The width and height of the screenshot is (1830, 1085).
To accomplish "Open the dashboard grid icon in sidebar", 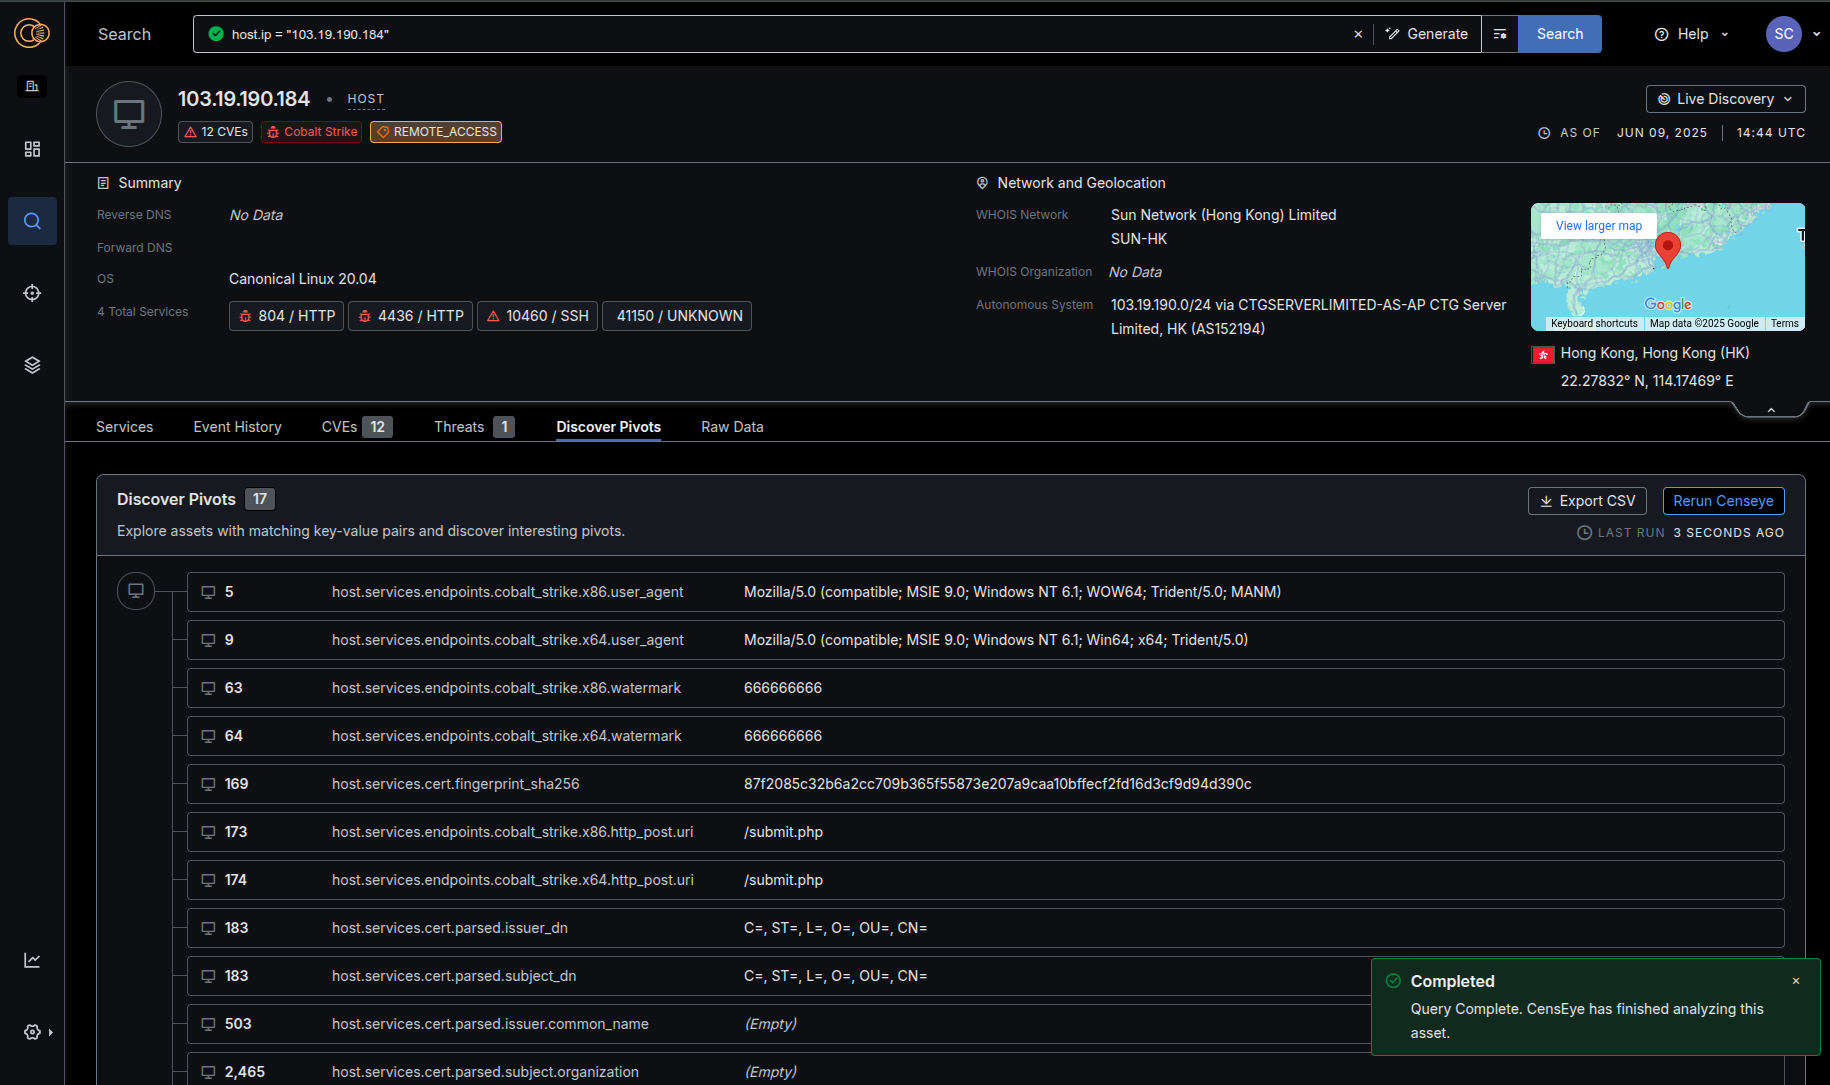I will tap(32, 149).
